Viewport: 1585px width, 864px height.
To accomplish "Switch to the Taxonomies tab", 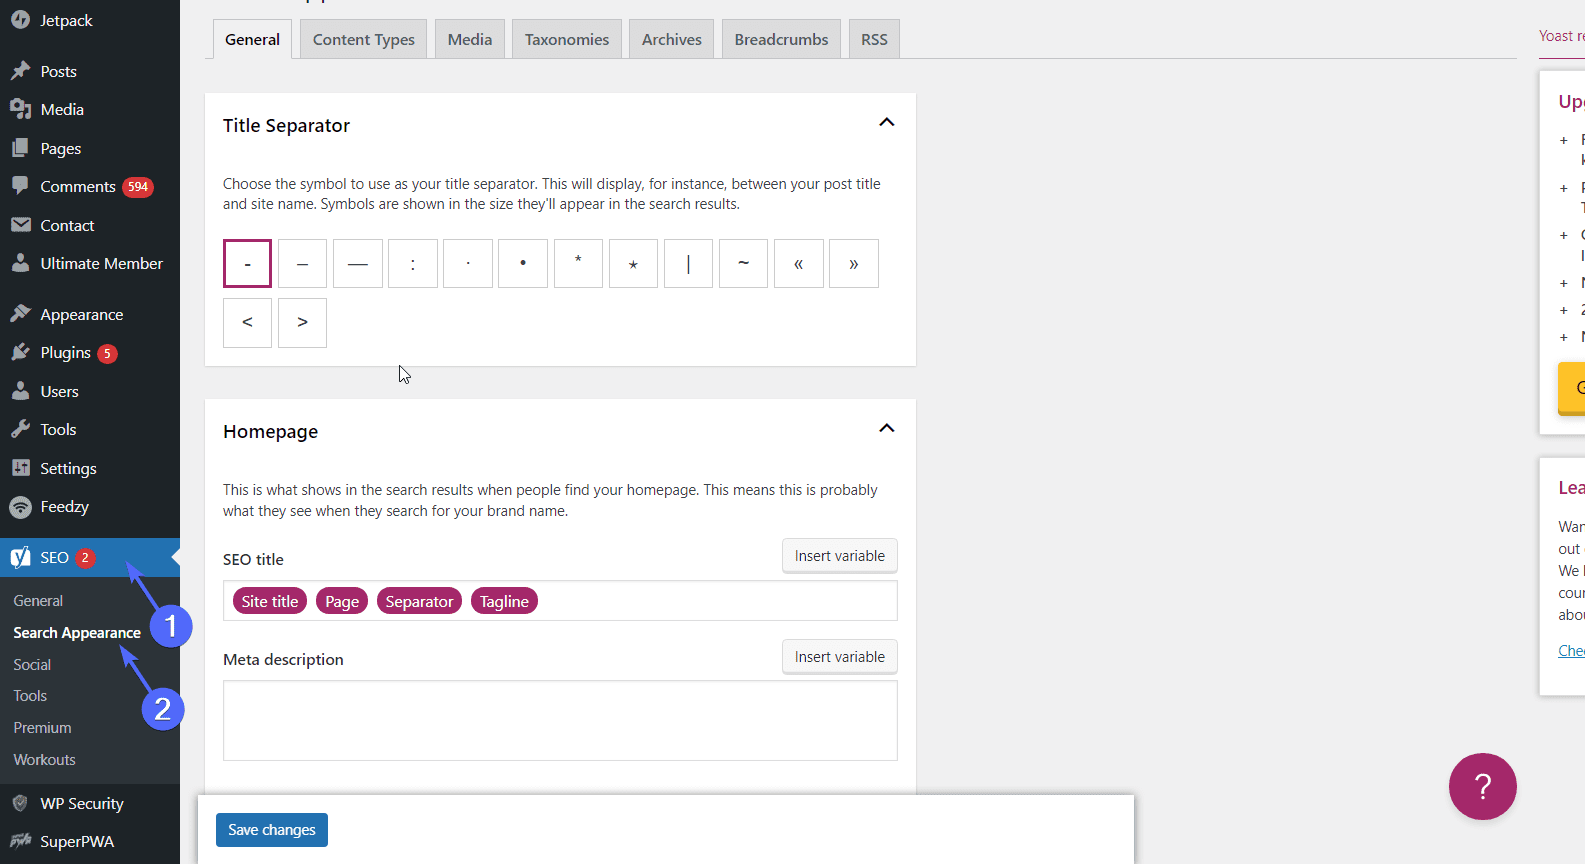I will coord(567,39).
